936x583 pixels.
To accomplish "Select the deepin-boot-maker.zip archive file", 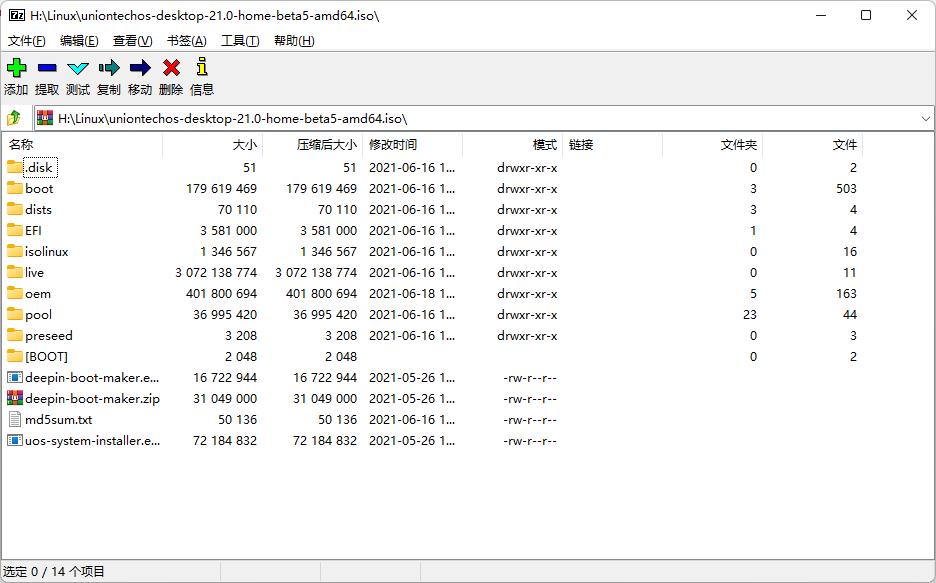I will 91,398.
